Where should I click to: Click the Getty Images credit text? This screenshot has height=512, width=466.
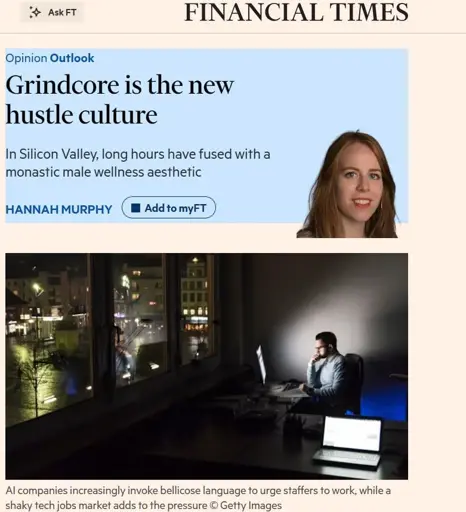[251, 505]
